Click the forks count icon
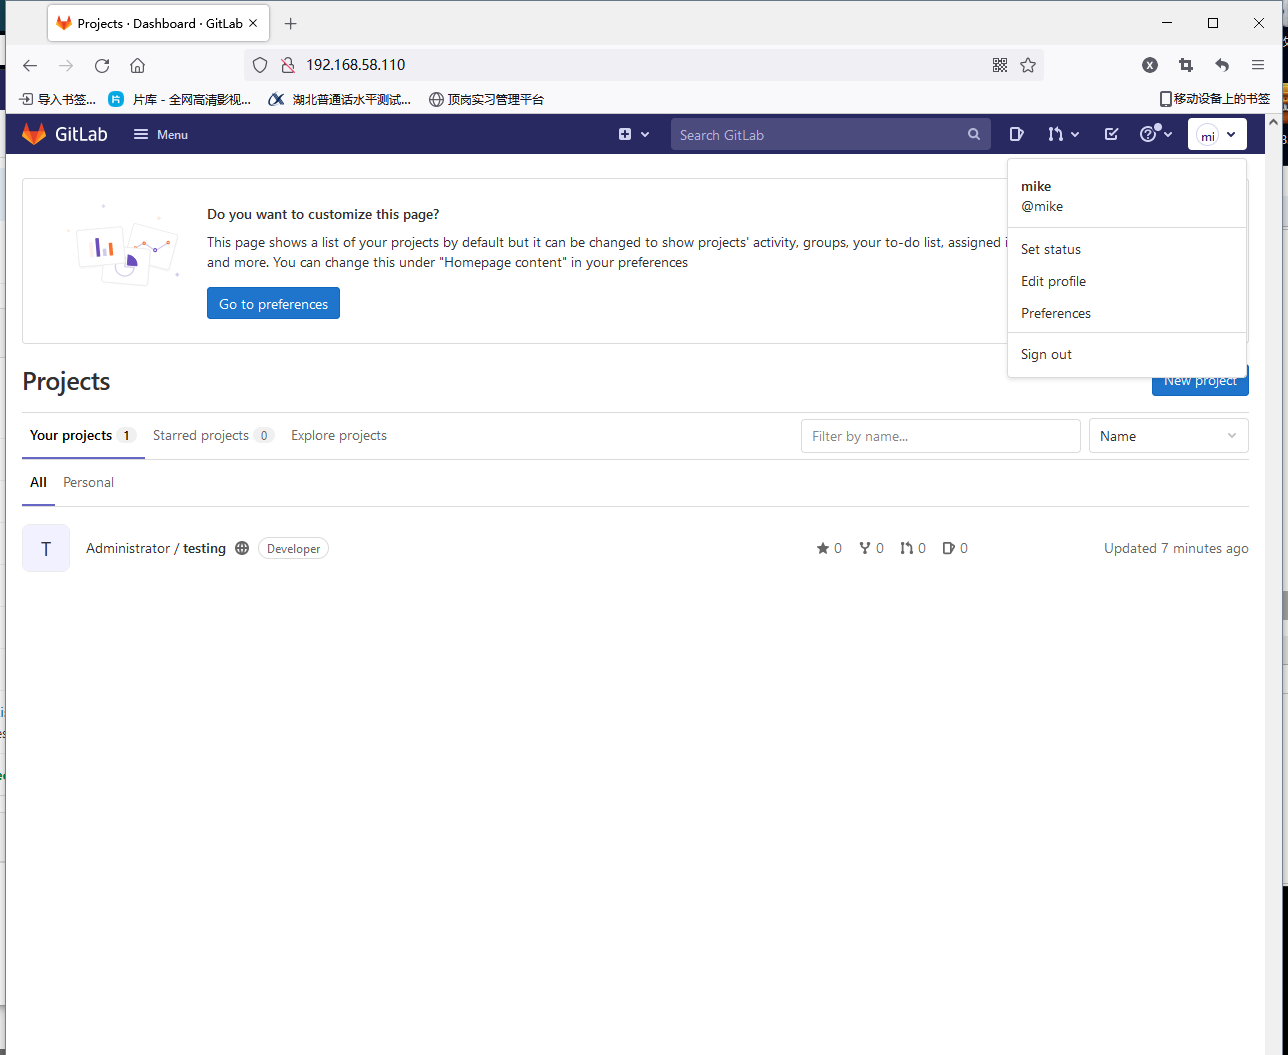This screenshot has height=1055, width=1288. click(x=865, y=548)
